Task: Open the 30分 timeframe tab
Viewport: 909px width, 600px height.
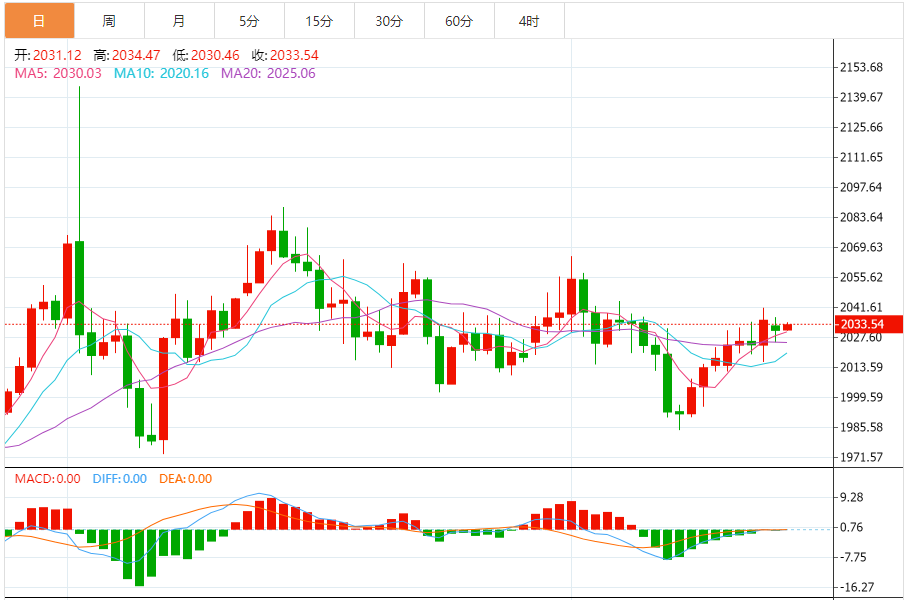Action: pyautogui.click(x=390, y=21)
